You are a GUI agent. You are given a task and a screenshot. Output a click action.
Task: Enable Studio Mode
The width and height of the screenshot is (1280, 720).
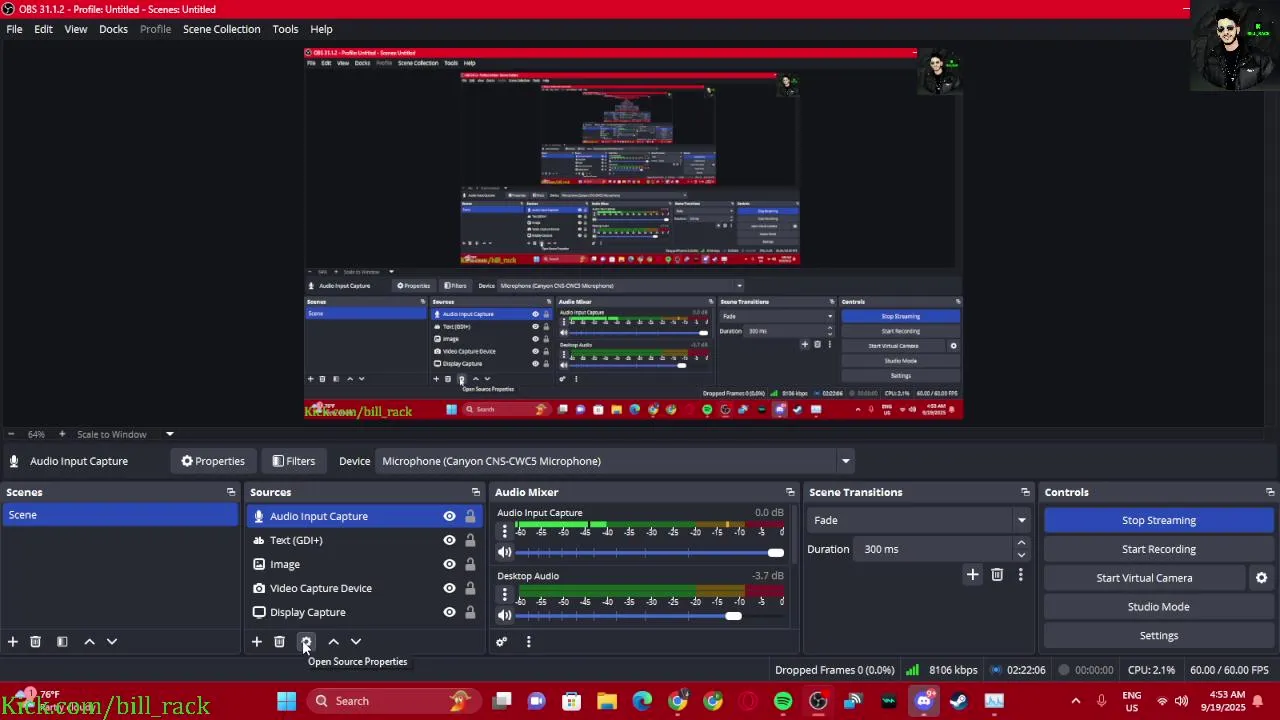point(1158,607)
